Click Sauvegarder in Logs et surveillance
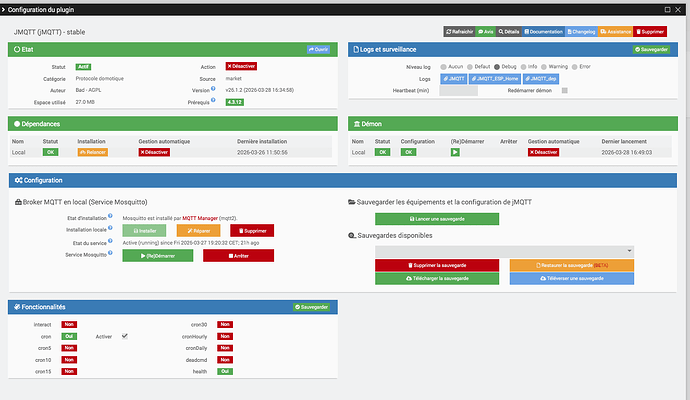690x400 pixels. (651, 49)
